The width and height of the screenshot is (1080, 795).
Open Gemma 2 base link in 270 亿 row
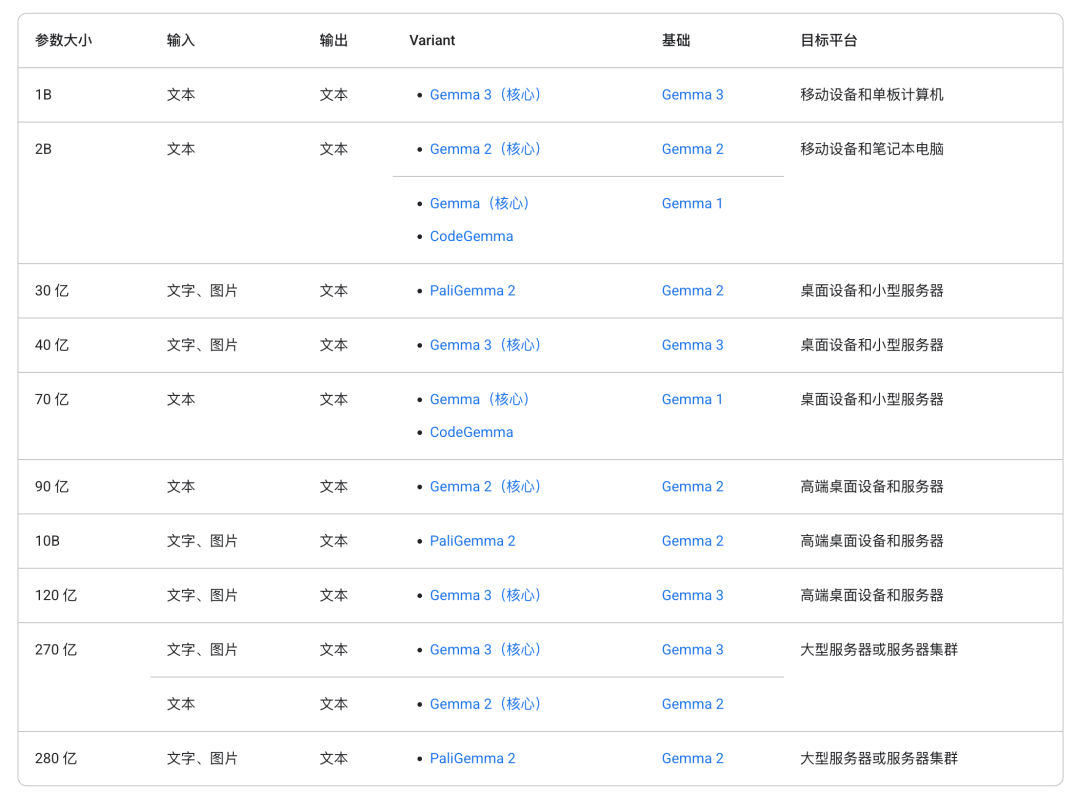pos(692,704)
